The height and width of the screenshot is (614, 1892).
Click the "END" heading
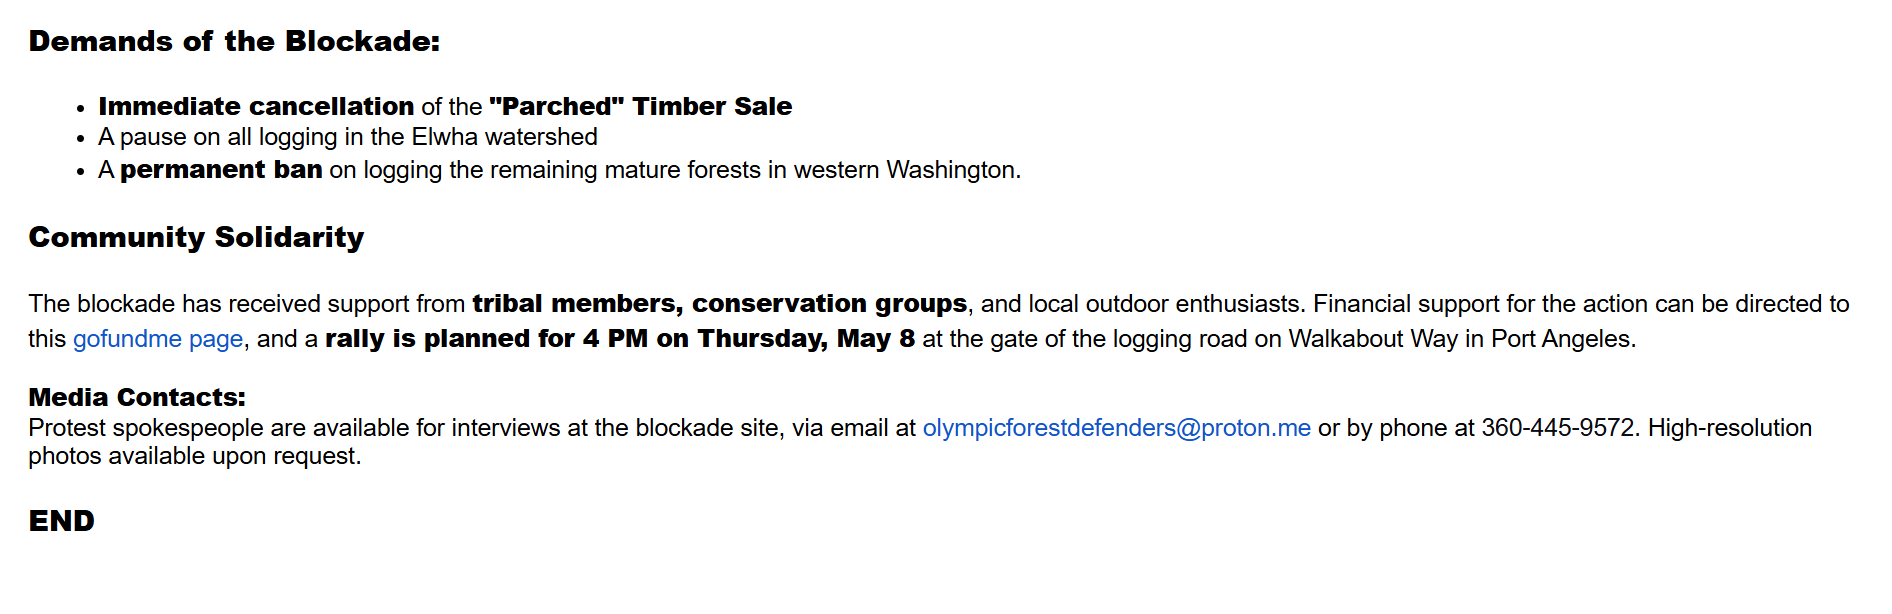coord(61,521)
